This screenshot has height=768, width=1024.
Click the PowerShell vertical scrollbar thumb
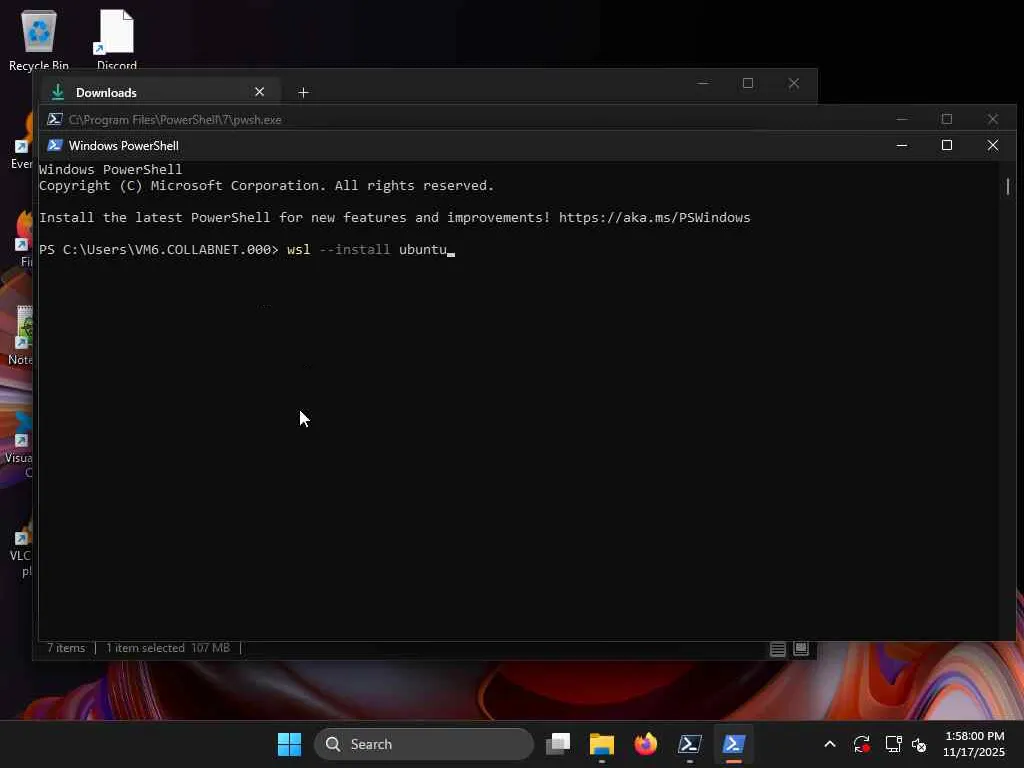[1008, 186]
